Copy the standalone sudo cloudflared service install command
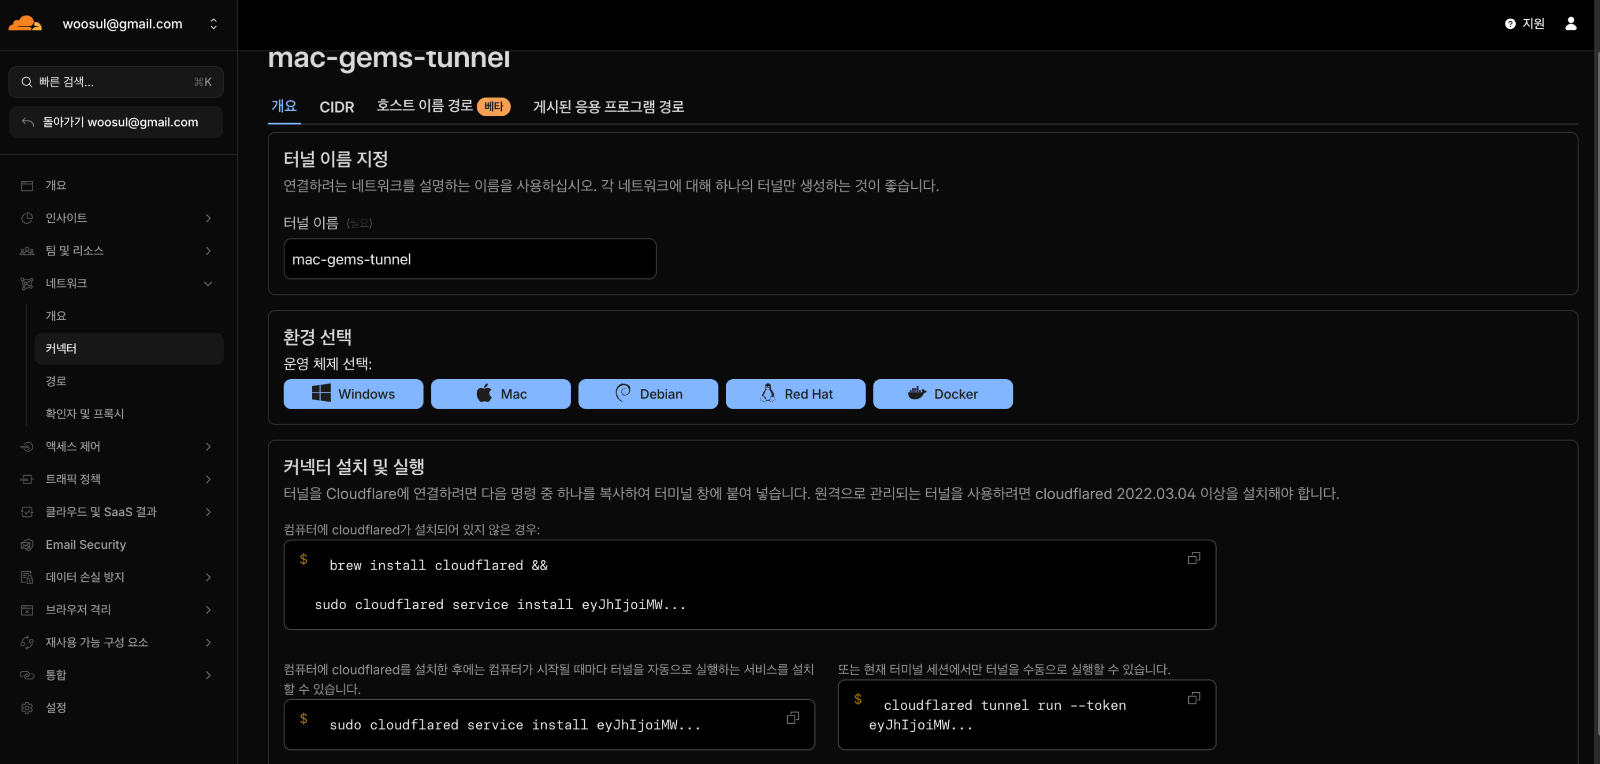 793,718
